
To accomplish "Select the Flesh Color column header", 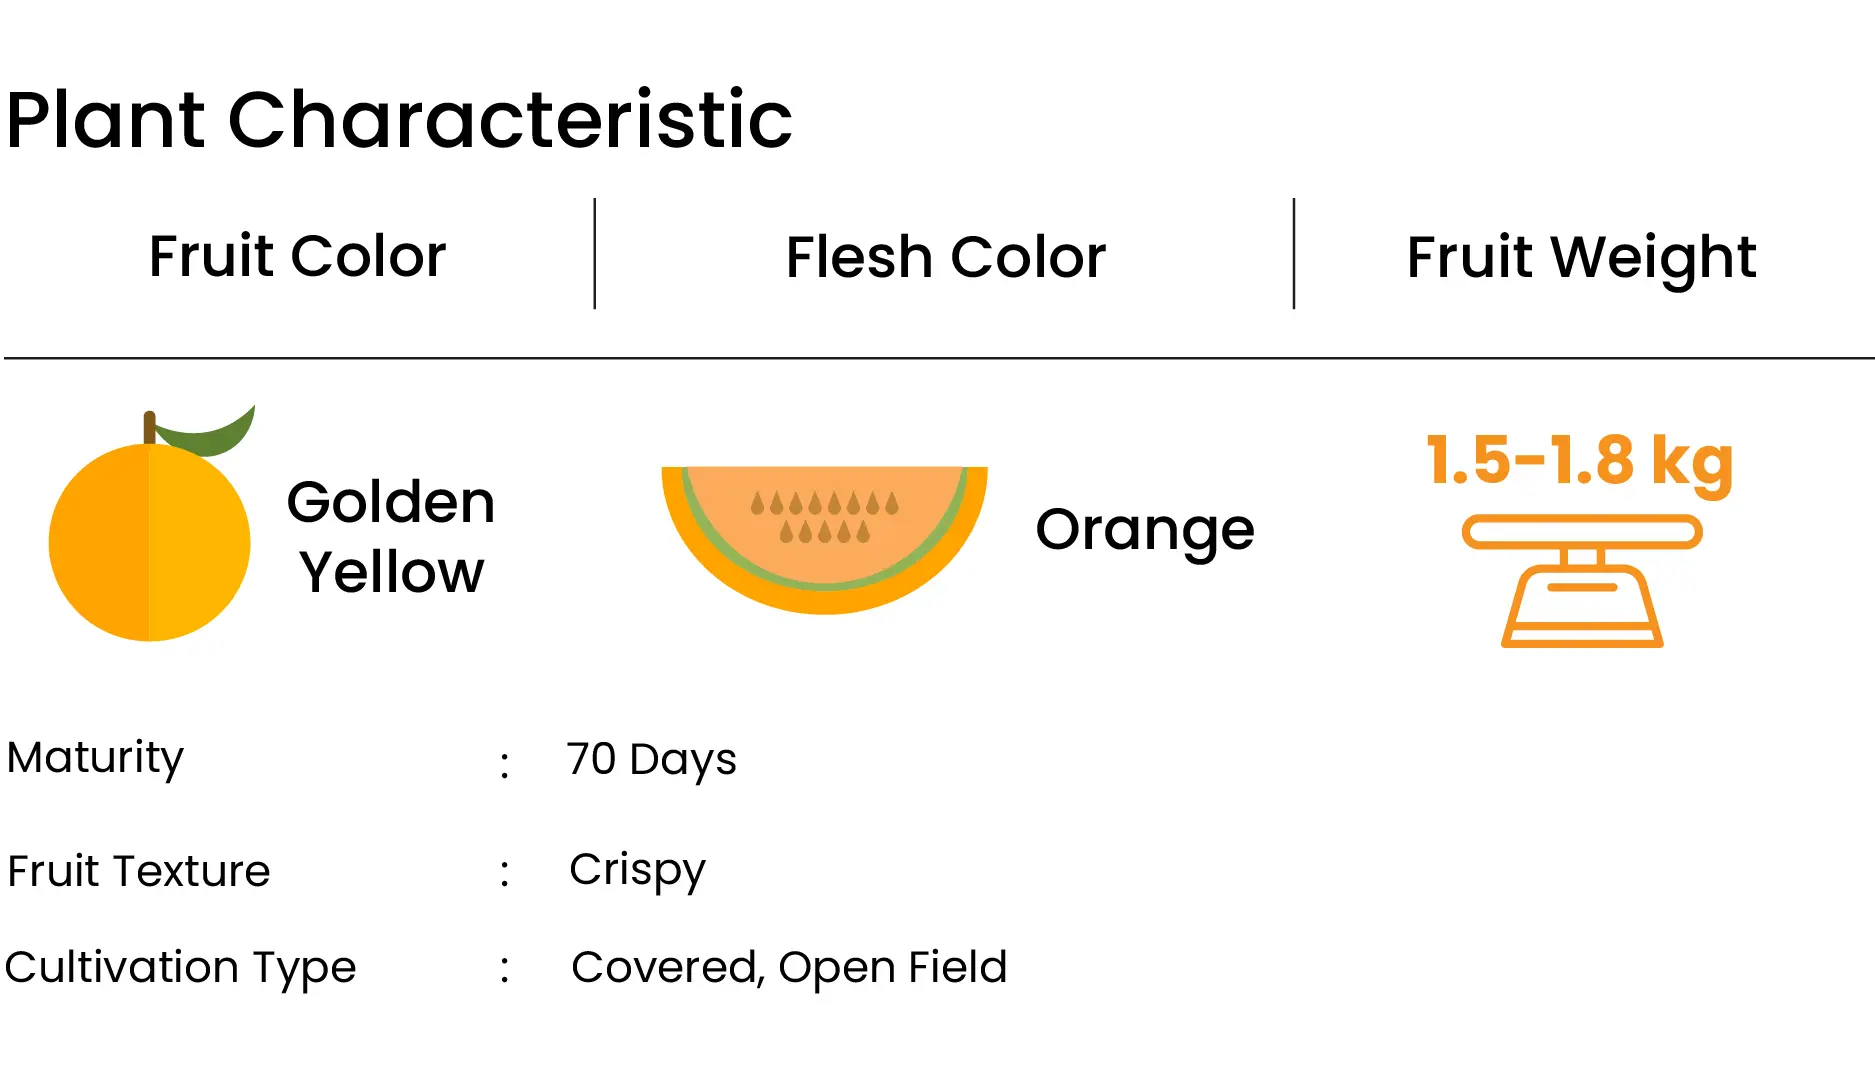I will tap(946, 257).
